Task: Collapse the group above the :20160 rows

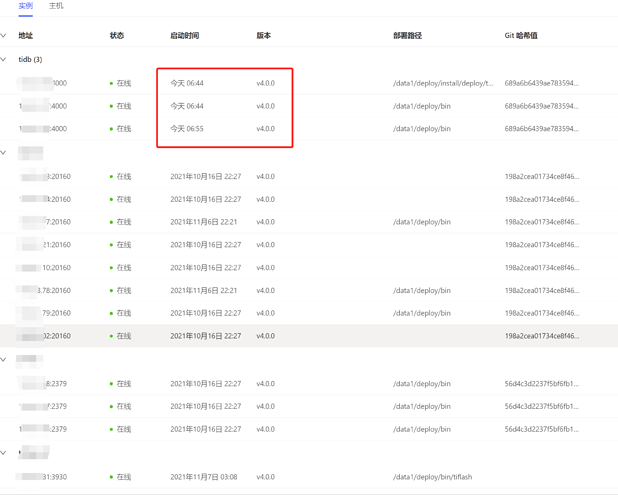Action: (x=3, y=152)
